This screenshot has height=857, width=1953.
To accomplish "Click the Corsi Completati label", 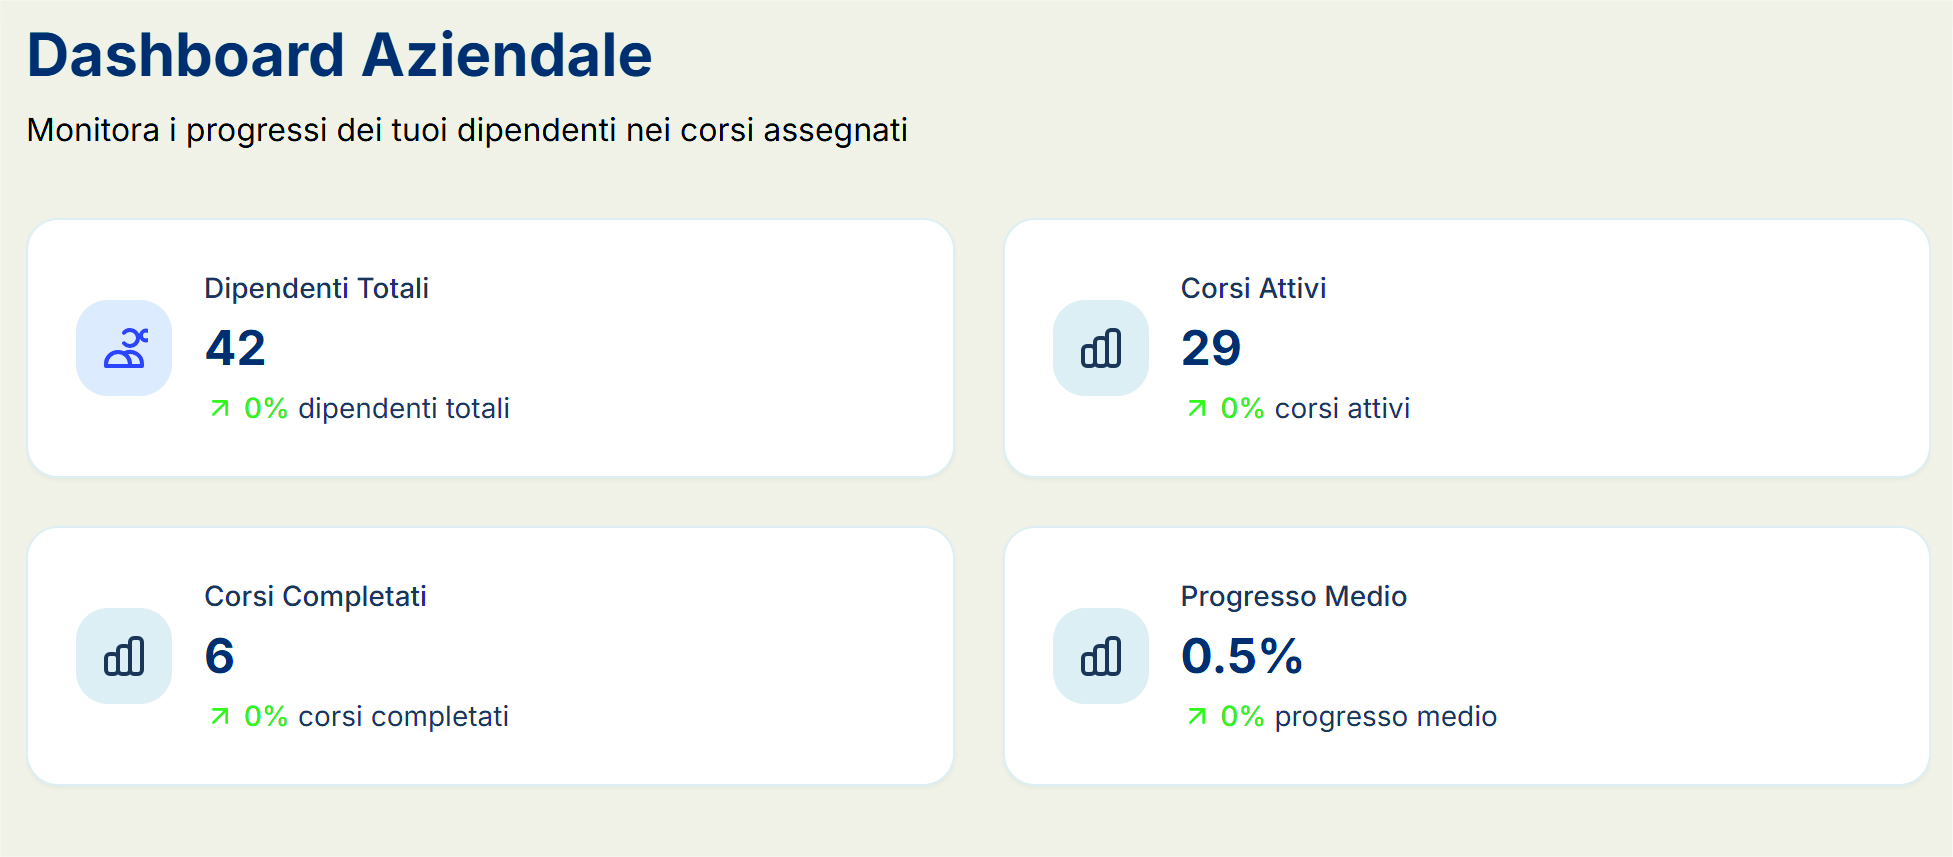I will pos(315,596).
